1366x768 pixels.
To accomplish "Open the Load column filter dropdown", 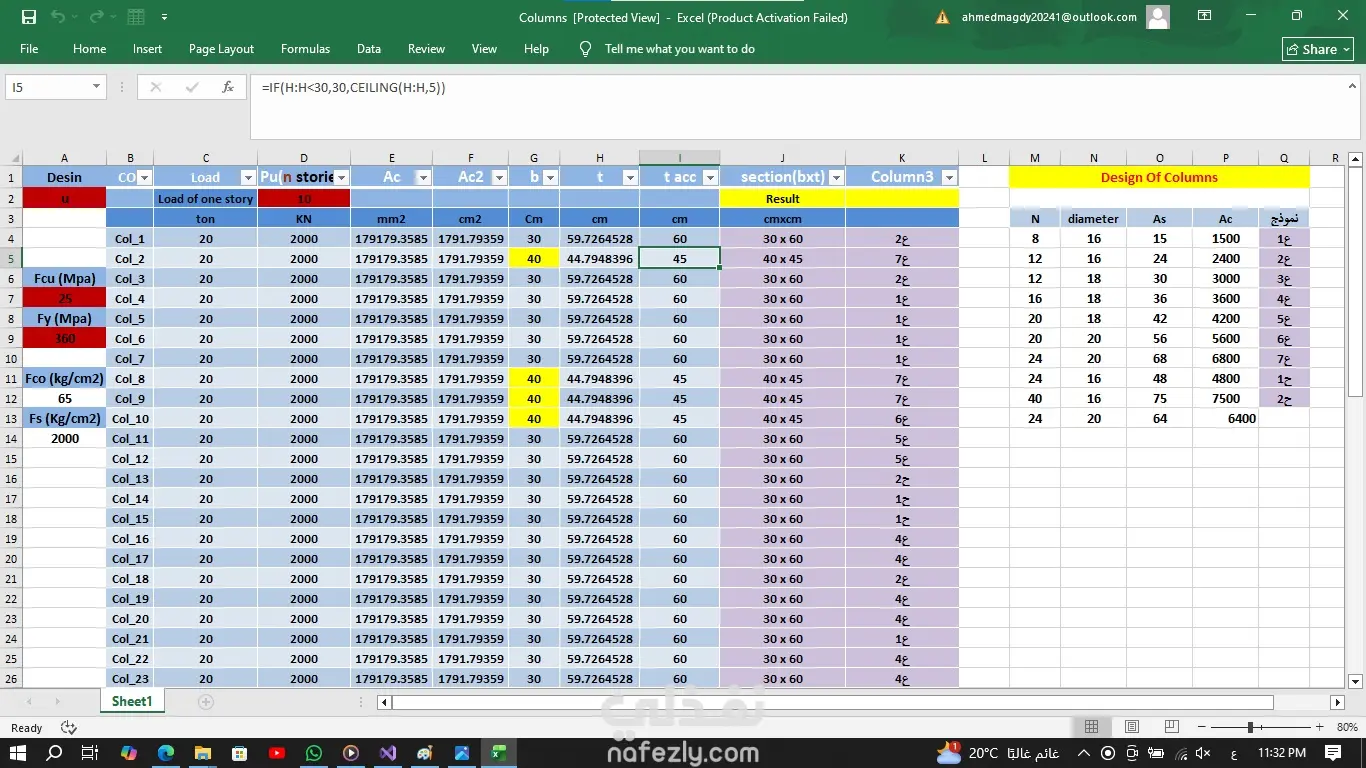I will [x=247, y=178].
